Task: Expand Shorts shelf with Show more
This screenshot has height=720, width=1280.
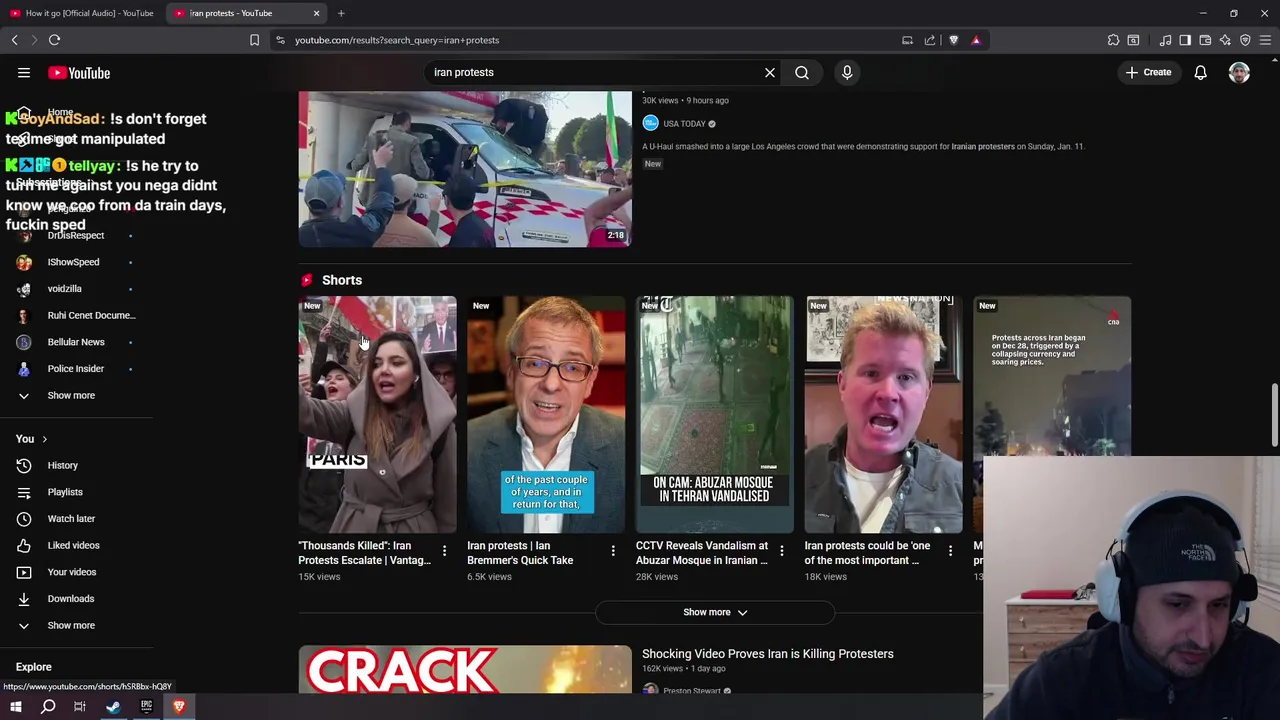Action: [x=715, y=612]
